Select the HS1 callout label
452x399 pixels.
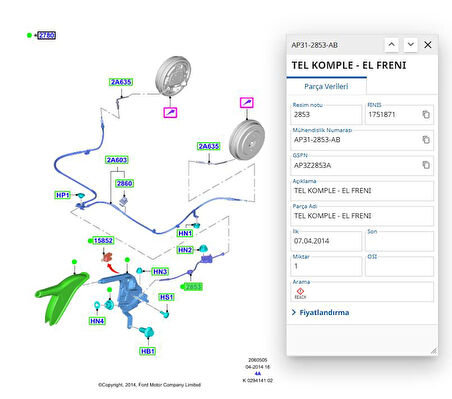click(166, 297)
